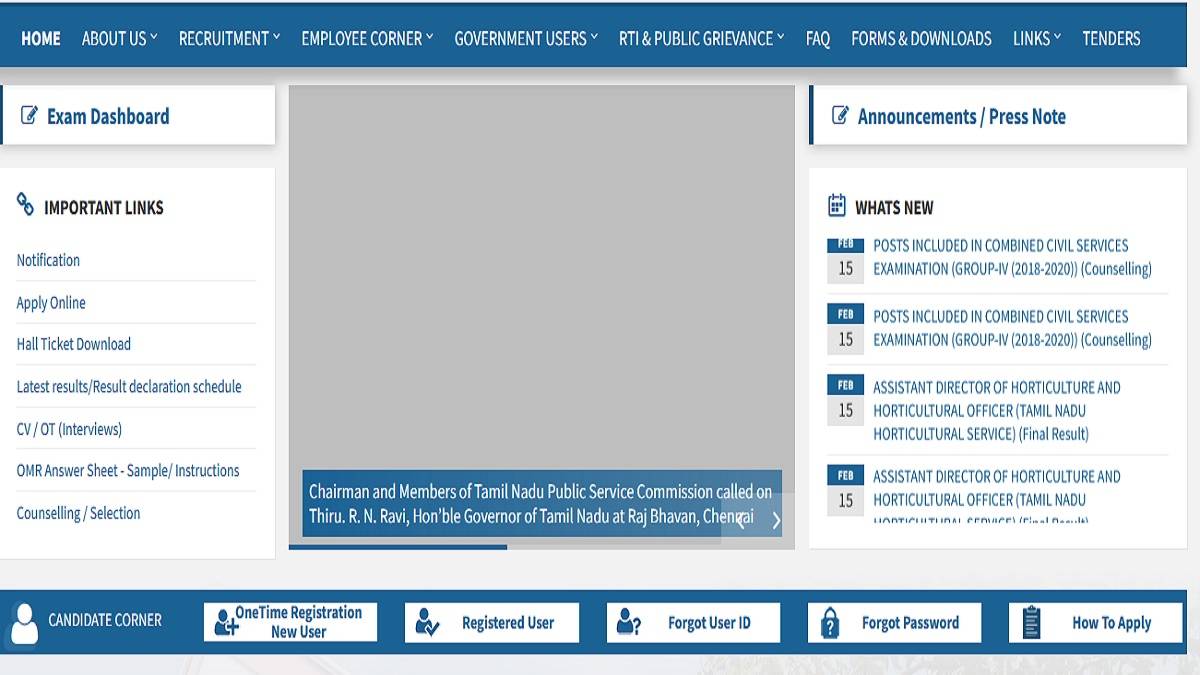The image size is (1200, 675).
Task: Expand the Employee Corner dropdown
Action: pos(367,39)
